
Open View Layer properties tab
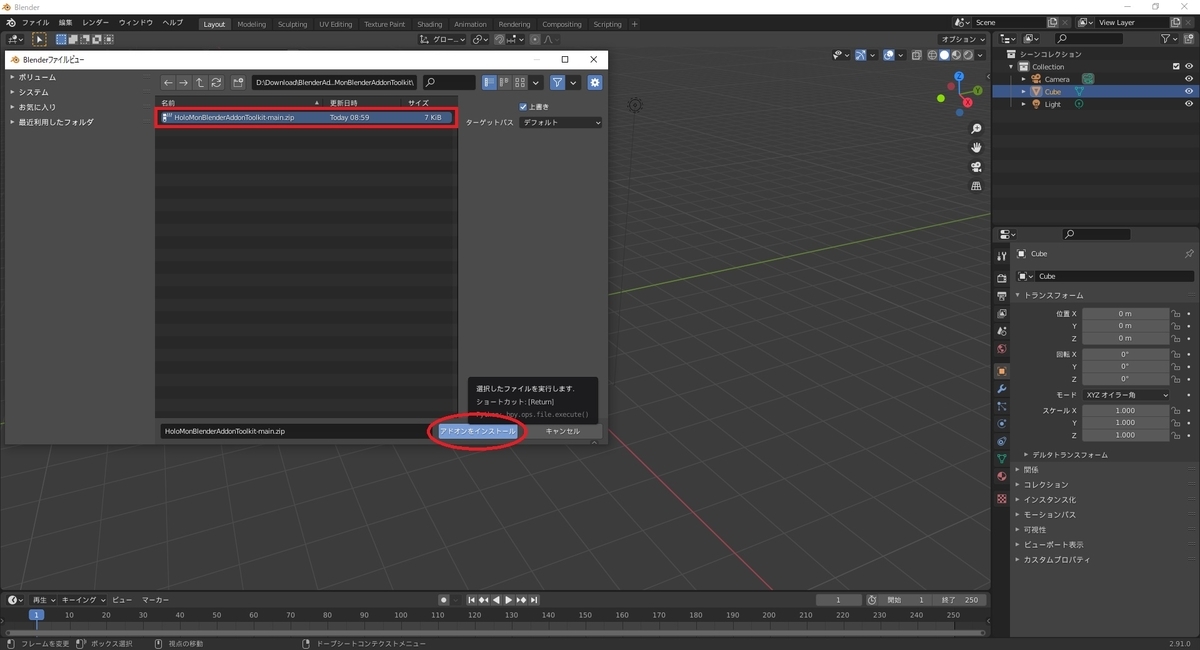[1001, 314]
